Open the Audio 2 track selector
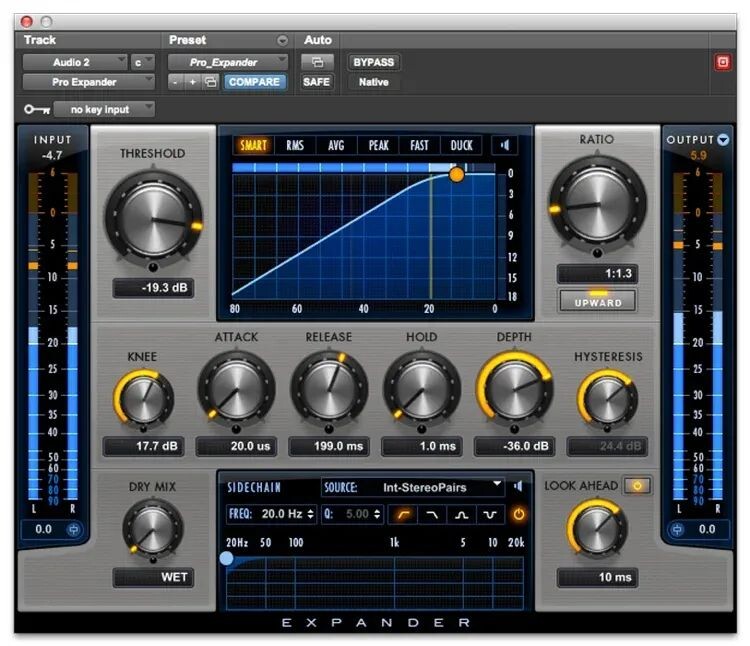Viewport: 750px width, 646px height. point(75,62)
